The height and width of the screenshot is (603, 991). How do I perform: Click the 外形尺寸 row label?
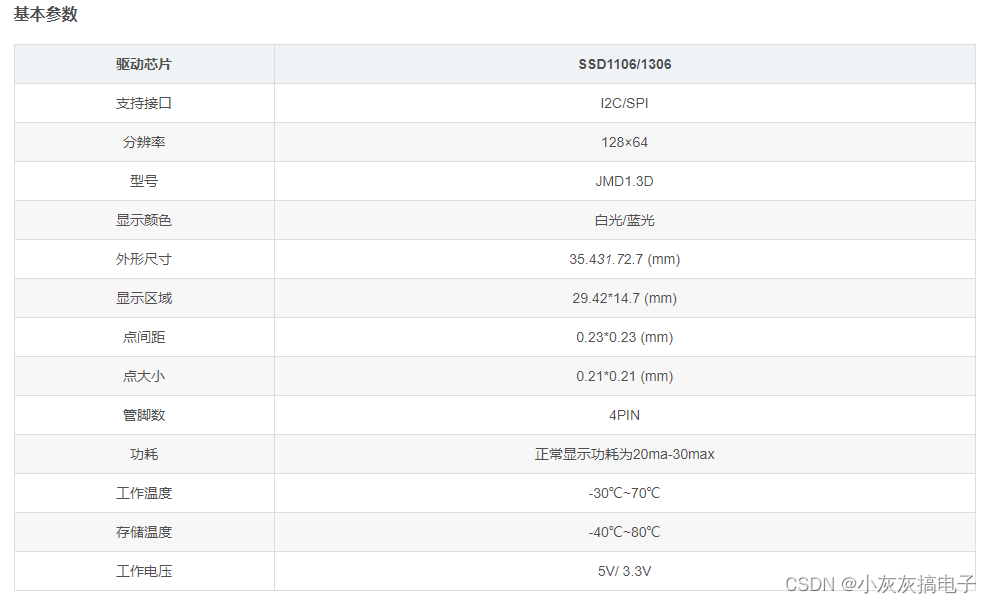(x=143, y=258)
